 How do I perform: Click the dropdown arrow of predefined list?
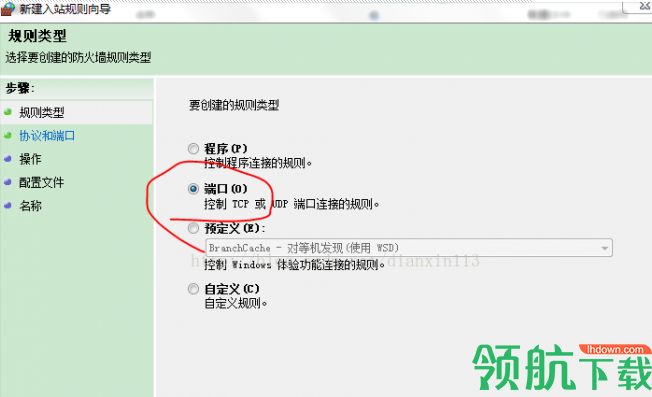605,248
